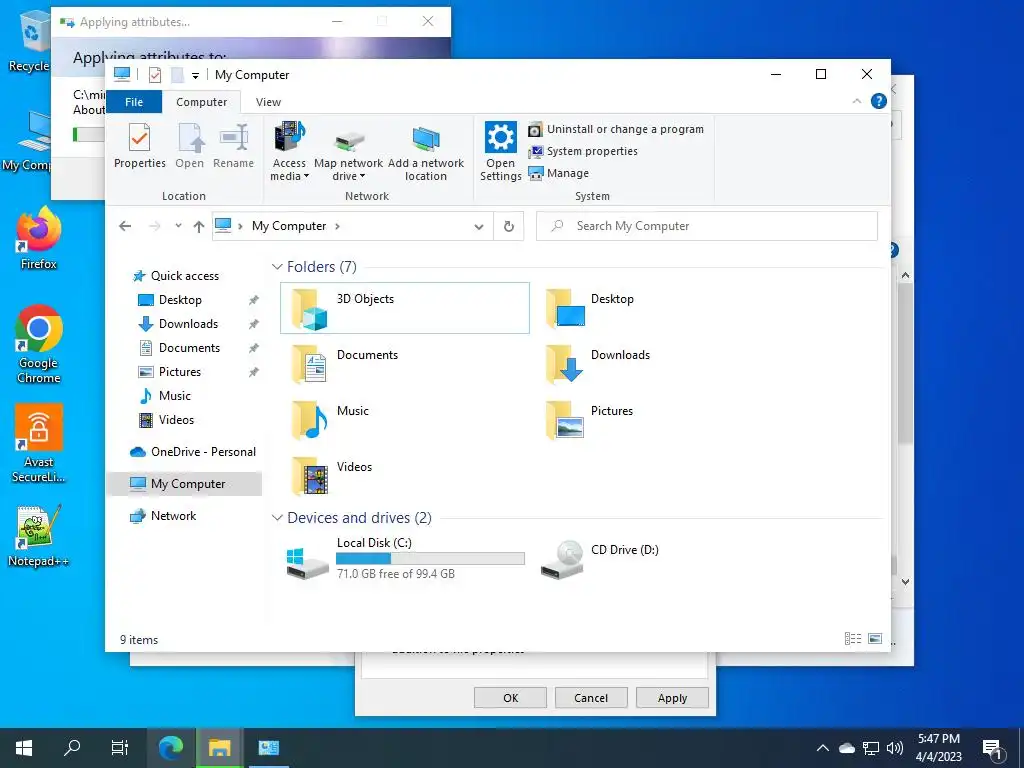Viewport: 1024px width, 768px height.
Task: Minimize the ribbon with chevron
Action: (x=857, y=101)
